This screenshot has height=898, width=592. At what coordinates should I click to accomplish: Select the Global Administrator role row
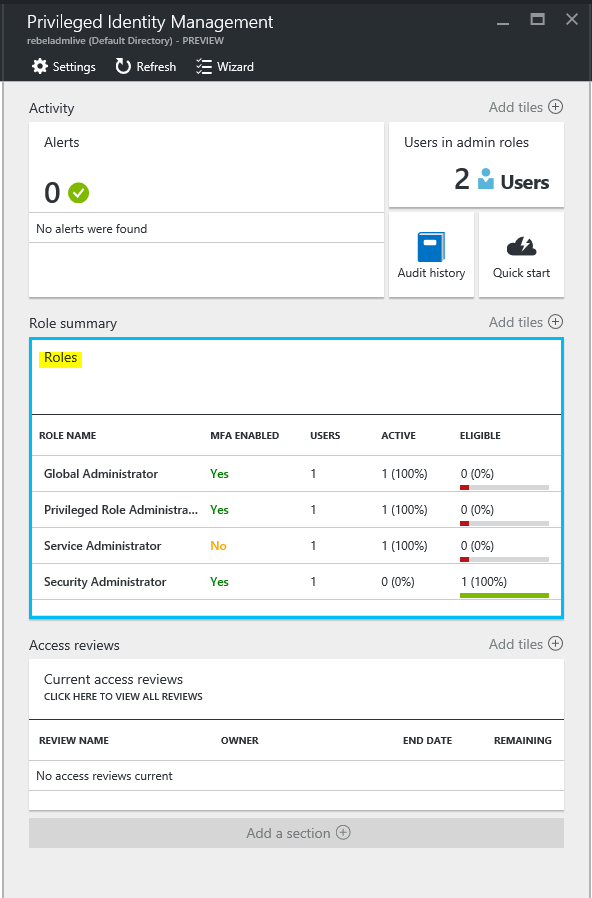[296, 474]
